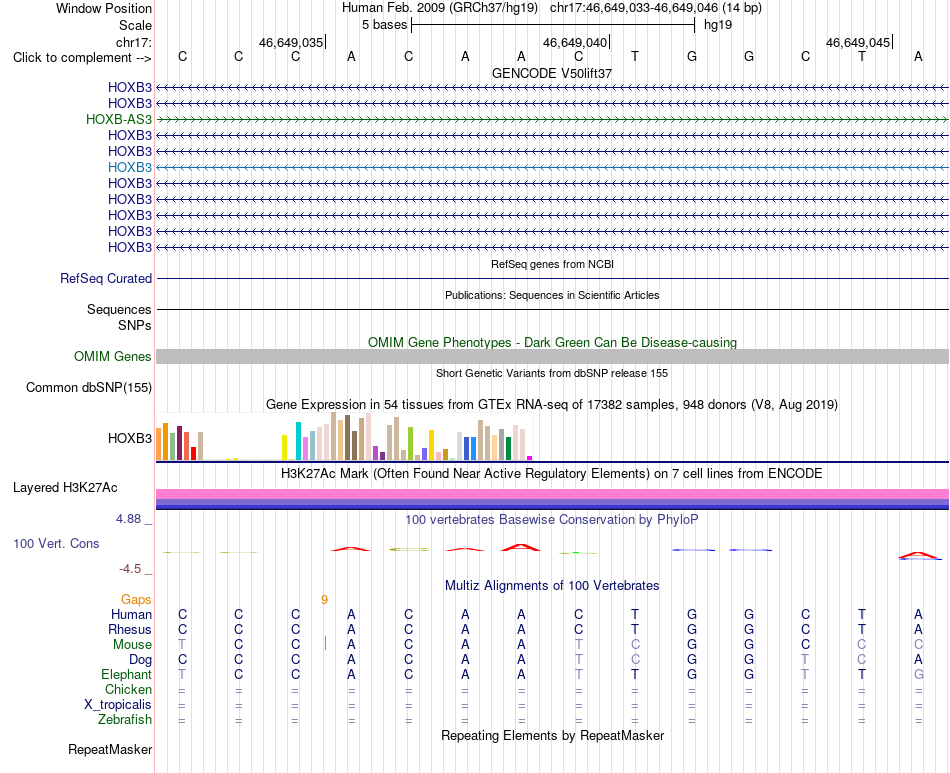Open 'Publications: Sequences in Scientific Articles' title
Screen dimensions: 950x773
pyautogui.click(x=552, y=295)
